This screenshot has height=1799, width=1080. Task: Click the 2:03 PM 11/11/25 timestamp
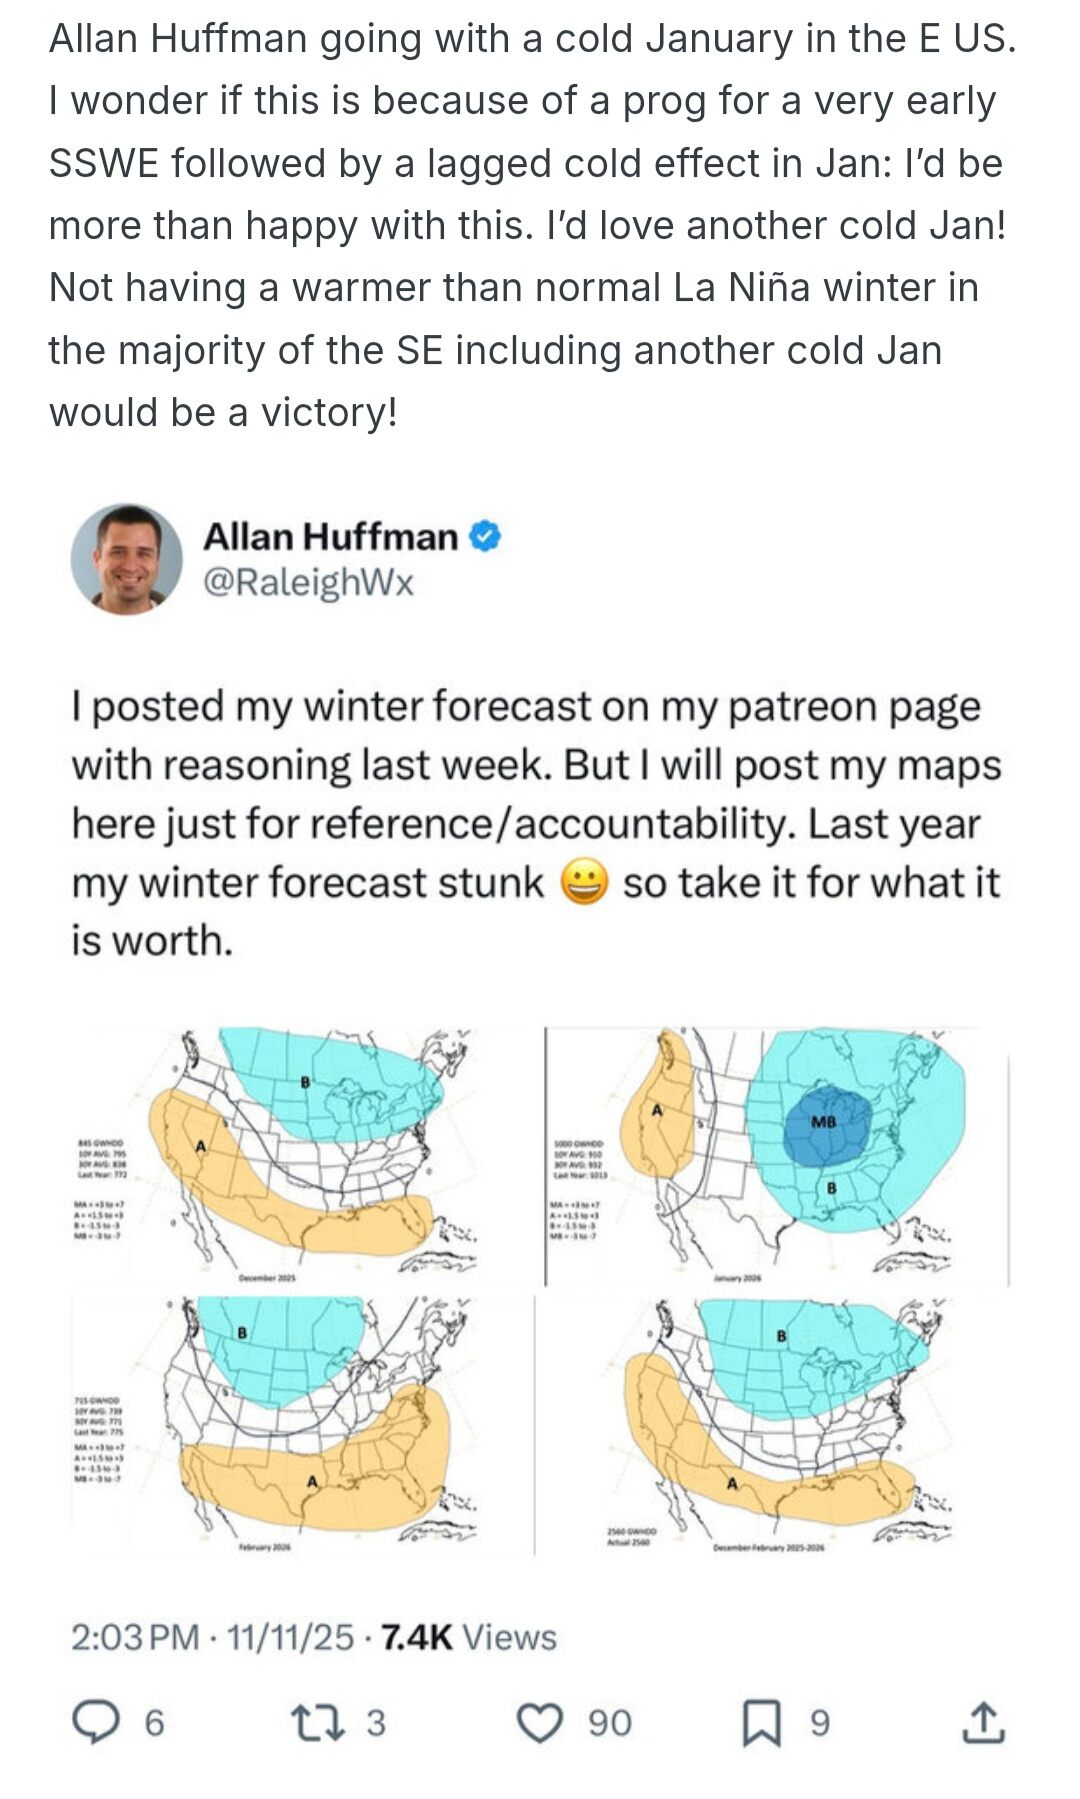click(x=212, y=1637)
